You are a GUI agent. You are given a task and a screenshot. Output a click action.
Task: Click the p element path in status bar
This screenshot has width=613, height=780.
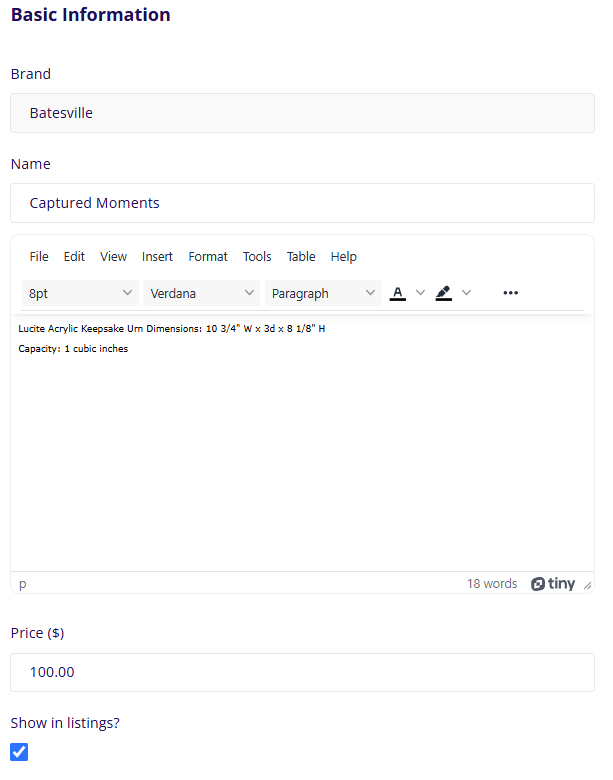pos(23,584)
